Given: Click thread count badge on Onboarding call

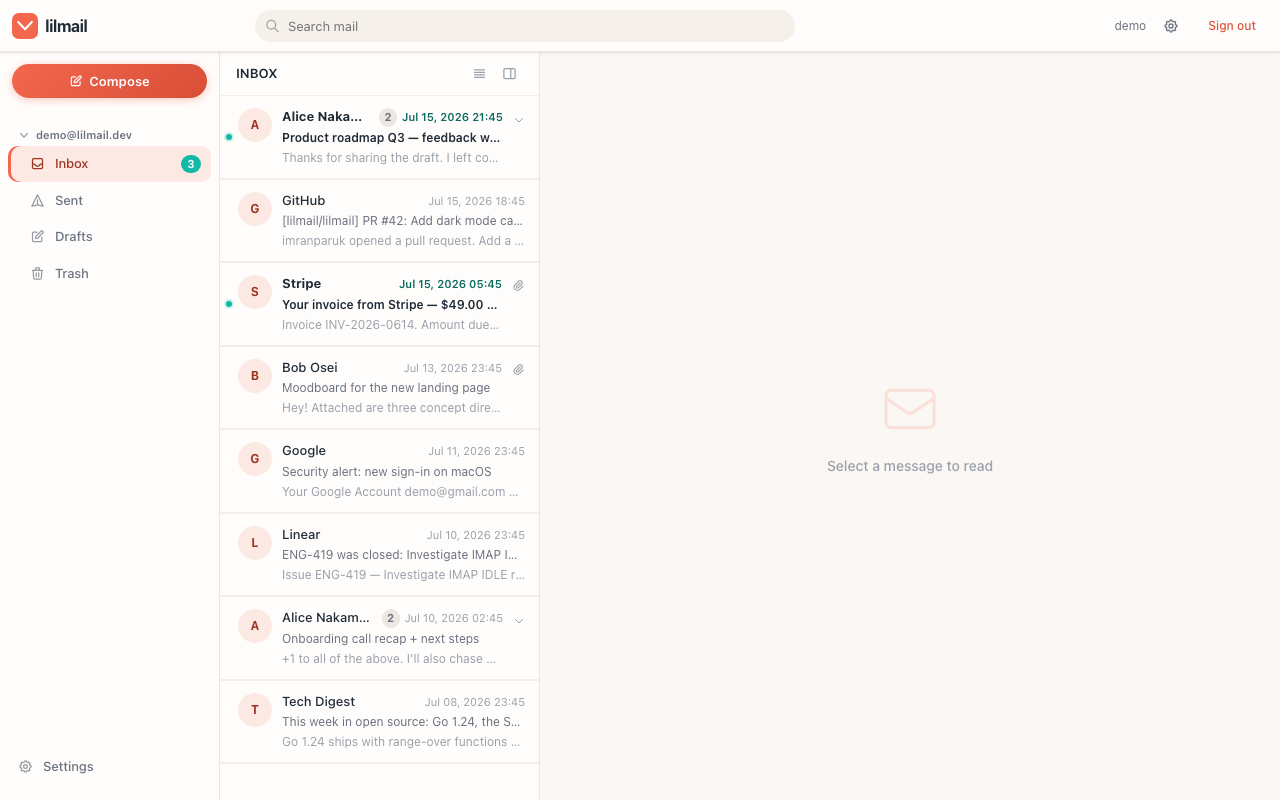Looking at the screenshot, I should [x=391, y=618].
